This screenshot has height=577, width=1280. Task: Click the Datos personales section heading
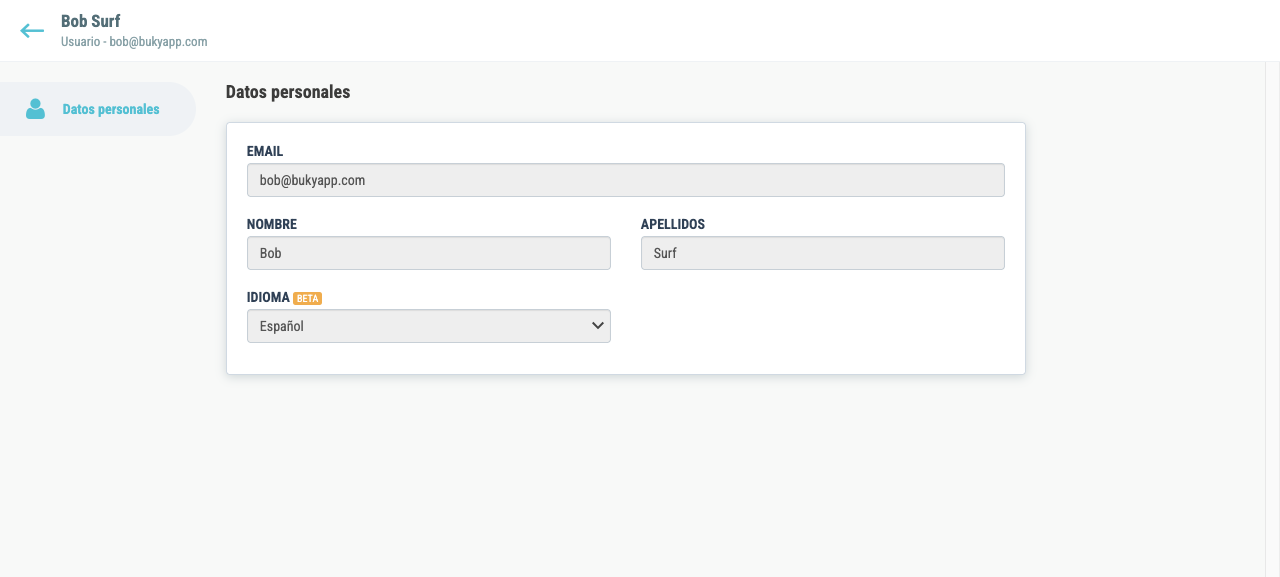tap(288, 92)
